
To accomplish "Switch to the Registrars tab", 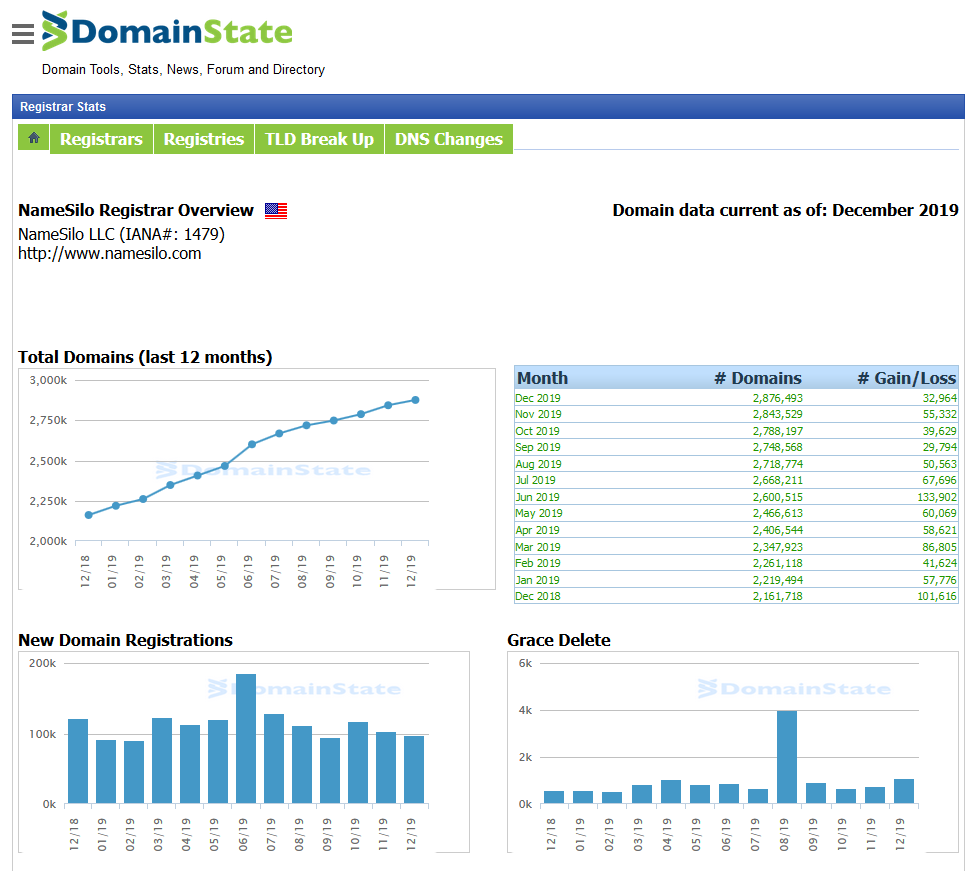I will pos(101,138).
